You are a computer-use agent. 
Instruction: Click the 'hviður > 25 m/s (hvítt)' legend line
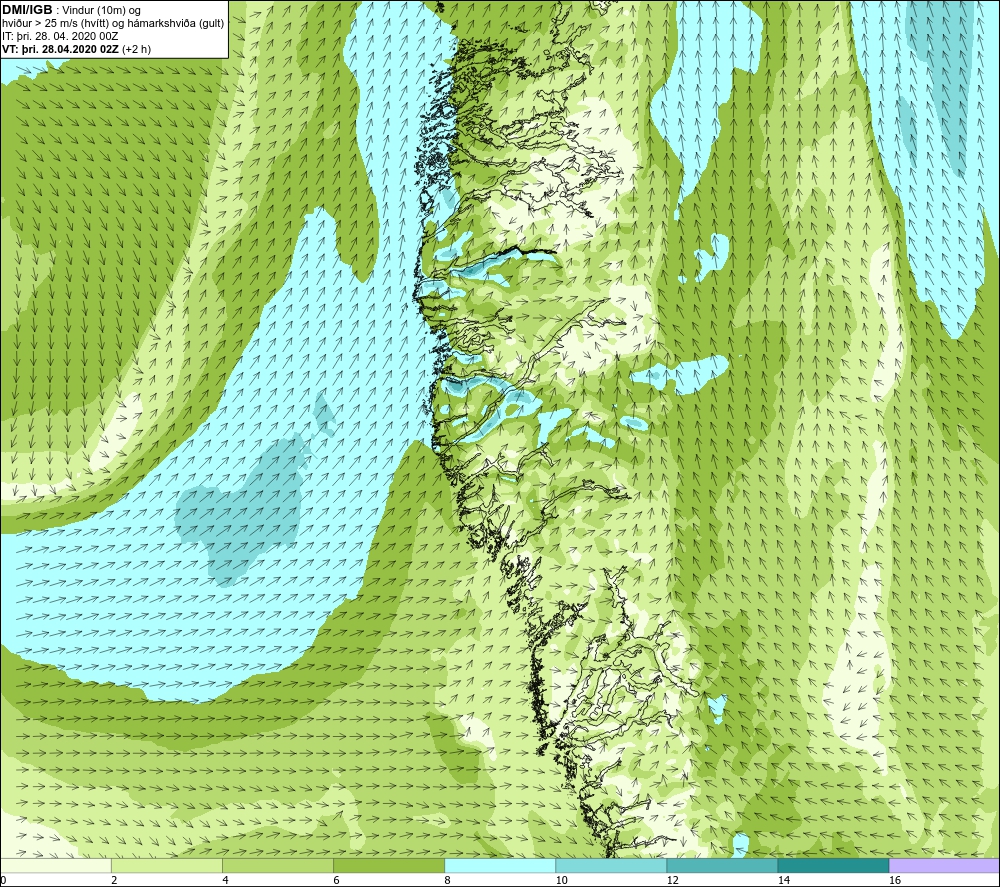53,24
